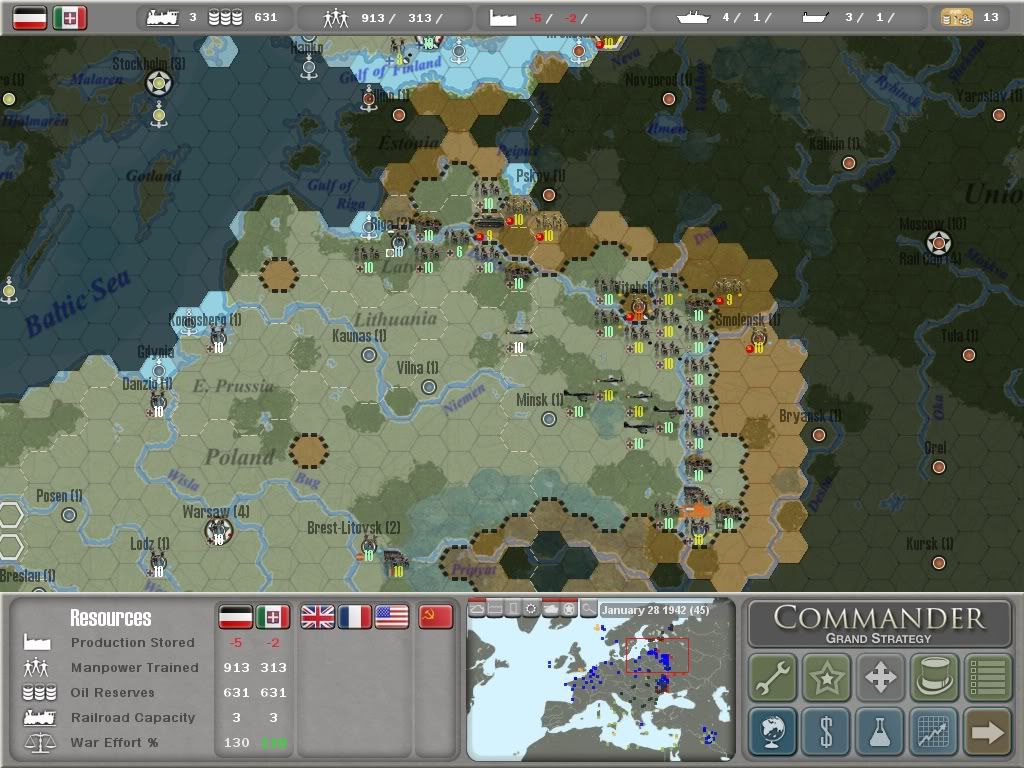The image size is (1024, 768).
Task: Click the War Effort % row label
Action: 114,743
